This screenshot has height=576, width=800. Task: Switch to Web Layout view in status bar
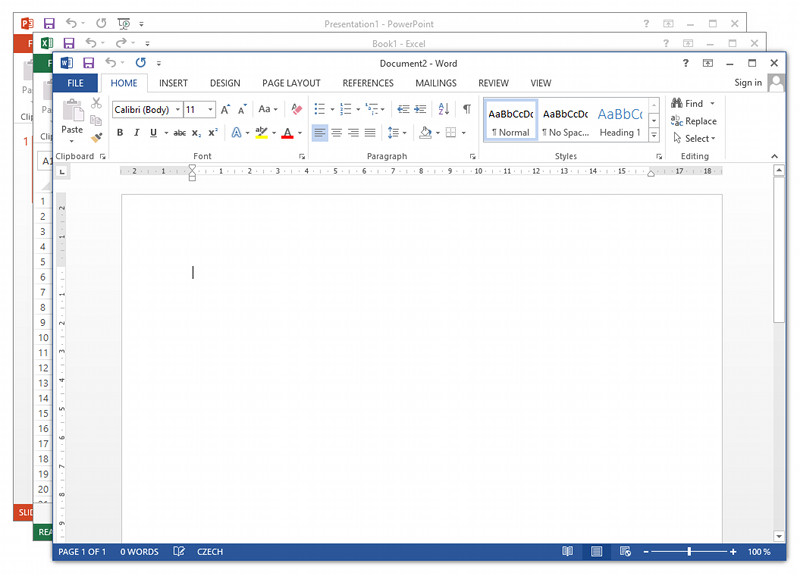625,552
